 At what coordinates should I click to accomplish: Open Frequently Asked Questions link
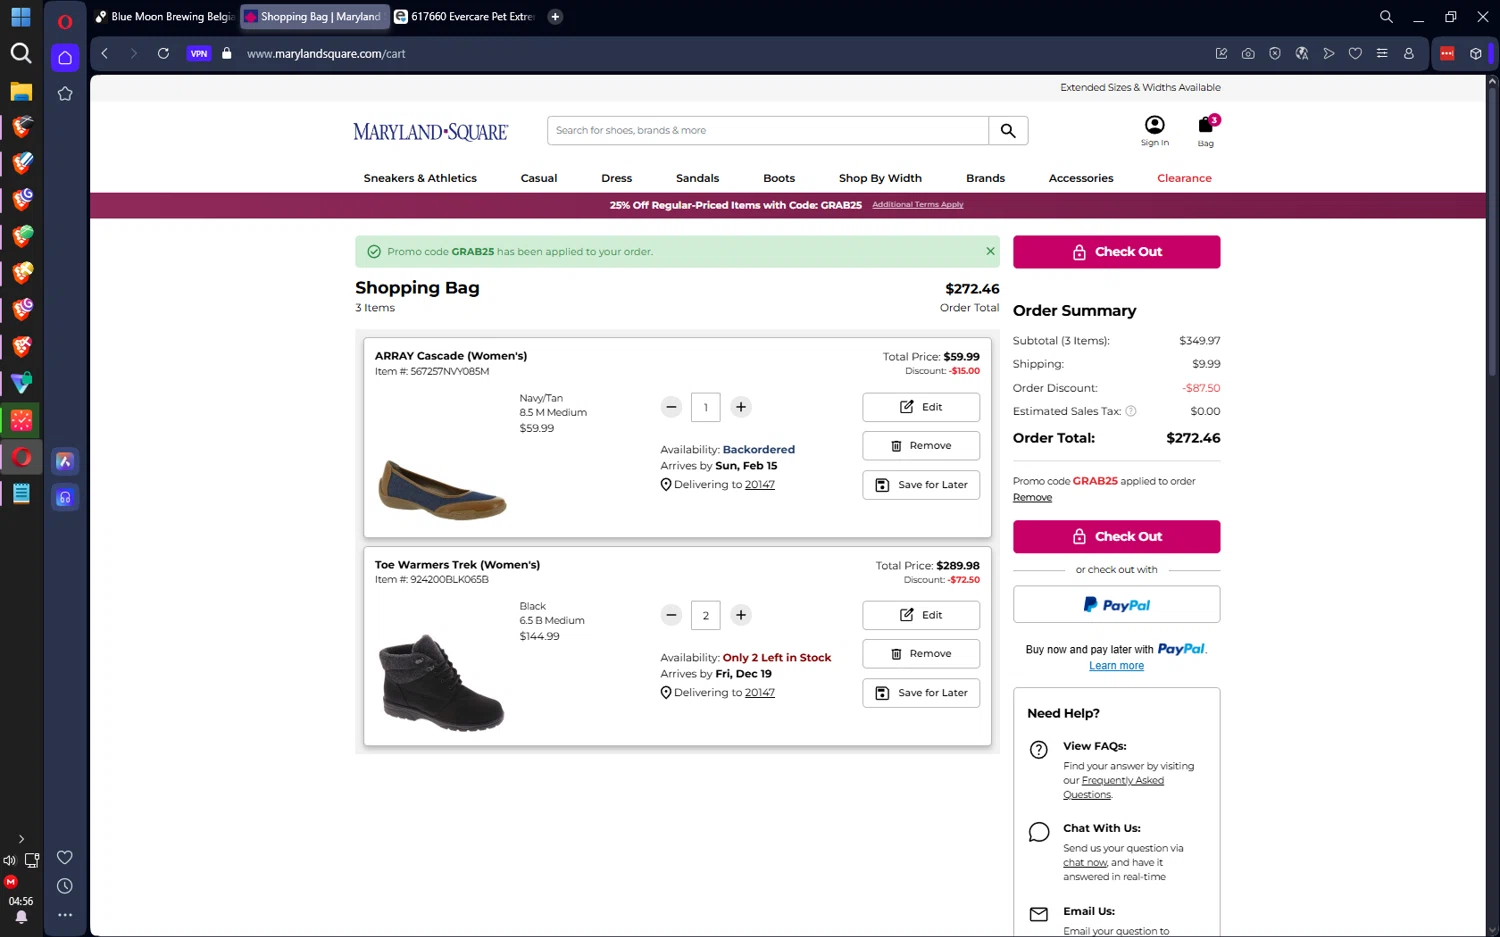(1123, 781)
